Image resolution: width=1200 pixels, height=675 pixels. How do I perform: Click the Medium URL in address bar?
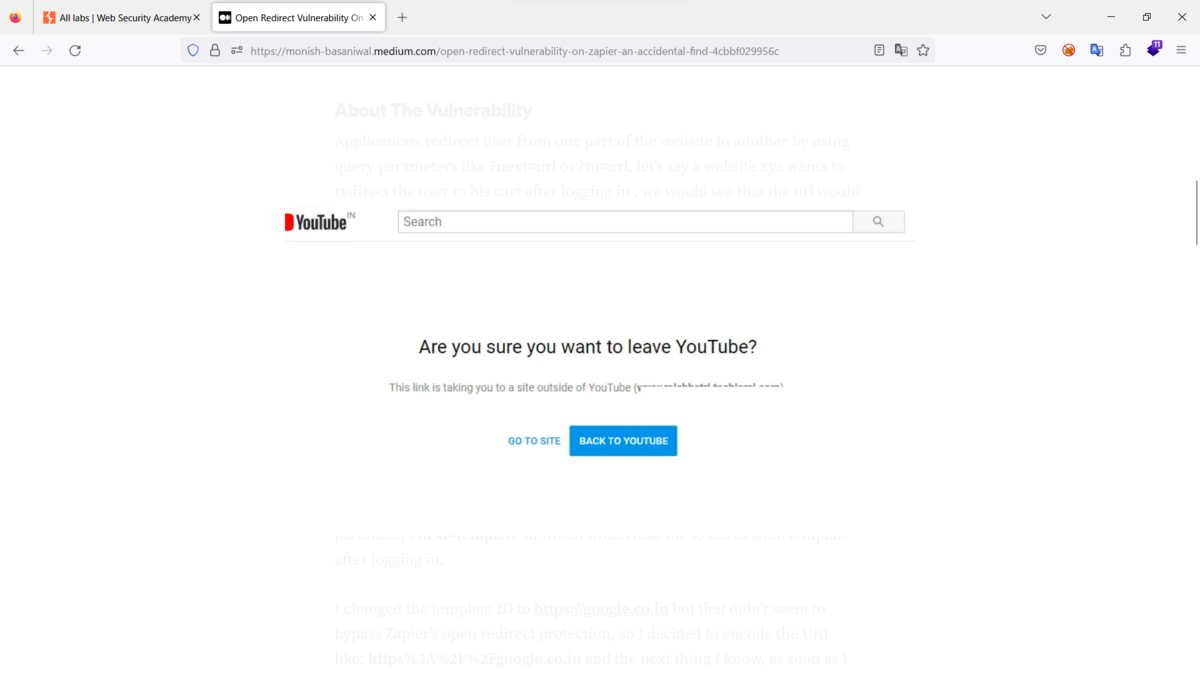(x=514, y=50)
